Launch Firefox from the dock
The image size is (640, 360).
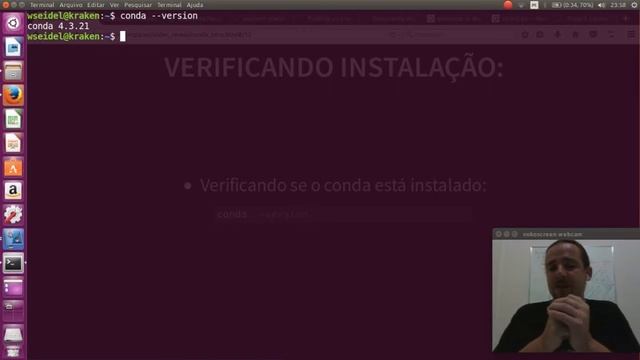point(13,95)
